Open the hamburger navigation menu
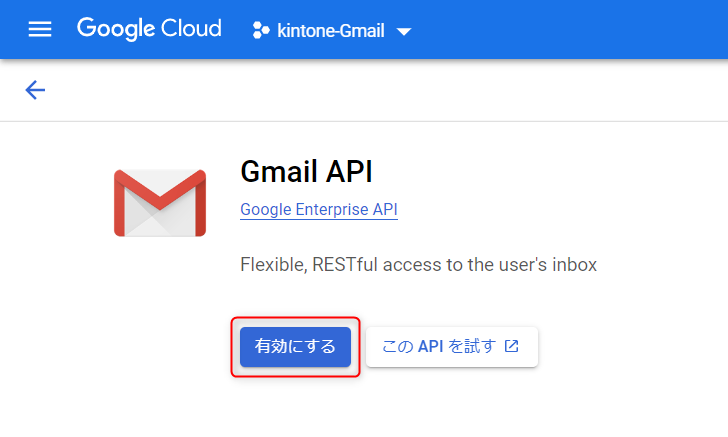This screenshot has width=728, height=437. pos(40,29)
